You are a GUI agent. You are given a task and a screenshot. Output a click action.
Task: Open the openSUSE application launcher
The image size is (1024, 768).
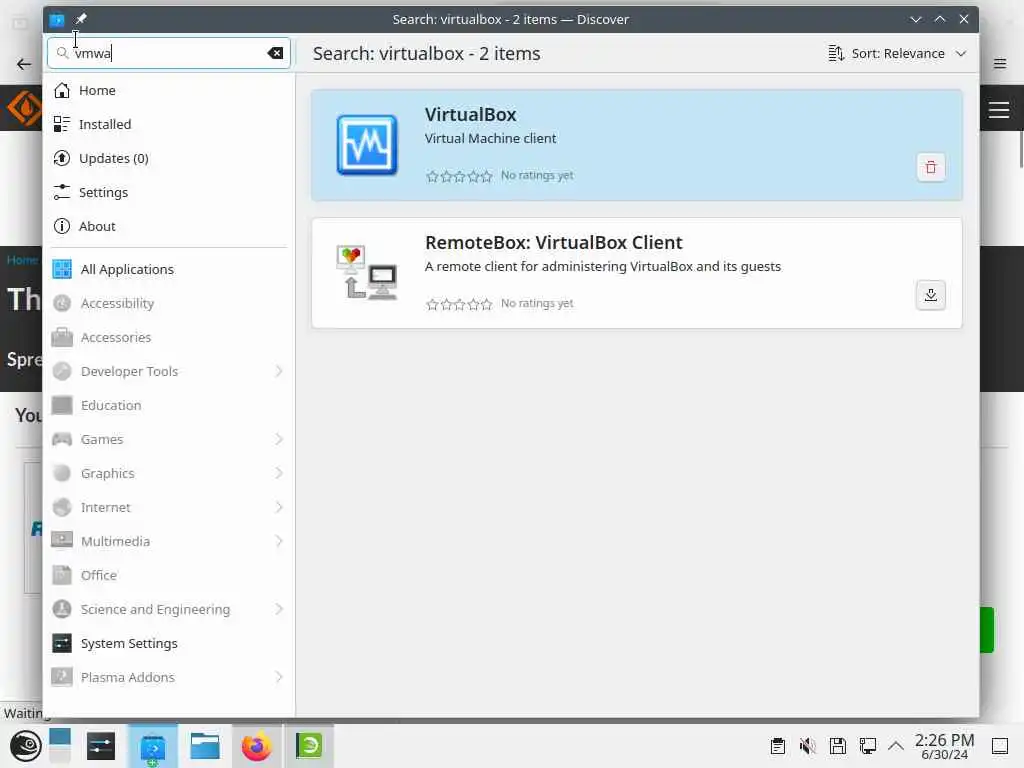pyautogui.click(x=25, y=746)
